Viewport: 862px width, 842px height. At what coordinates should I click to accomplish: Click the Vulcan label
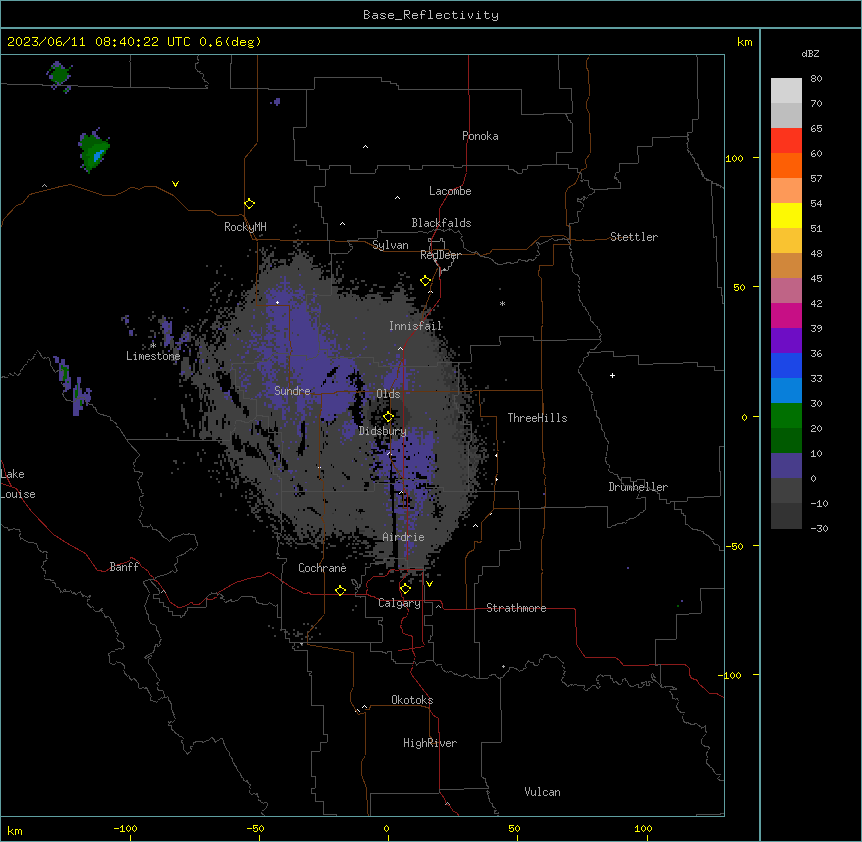543,792
